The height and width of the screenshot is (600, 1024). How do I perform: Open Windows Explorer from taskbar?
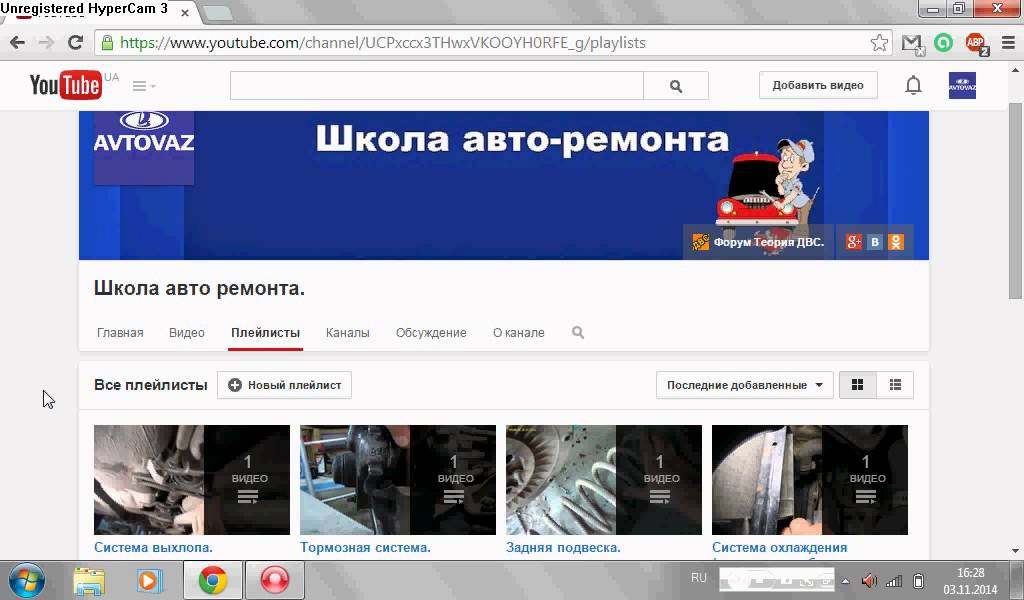(x=89, y=580)
